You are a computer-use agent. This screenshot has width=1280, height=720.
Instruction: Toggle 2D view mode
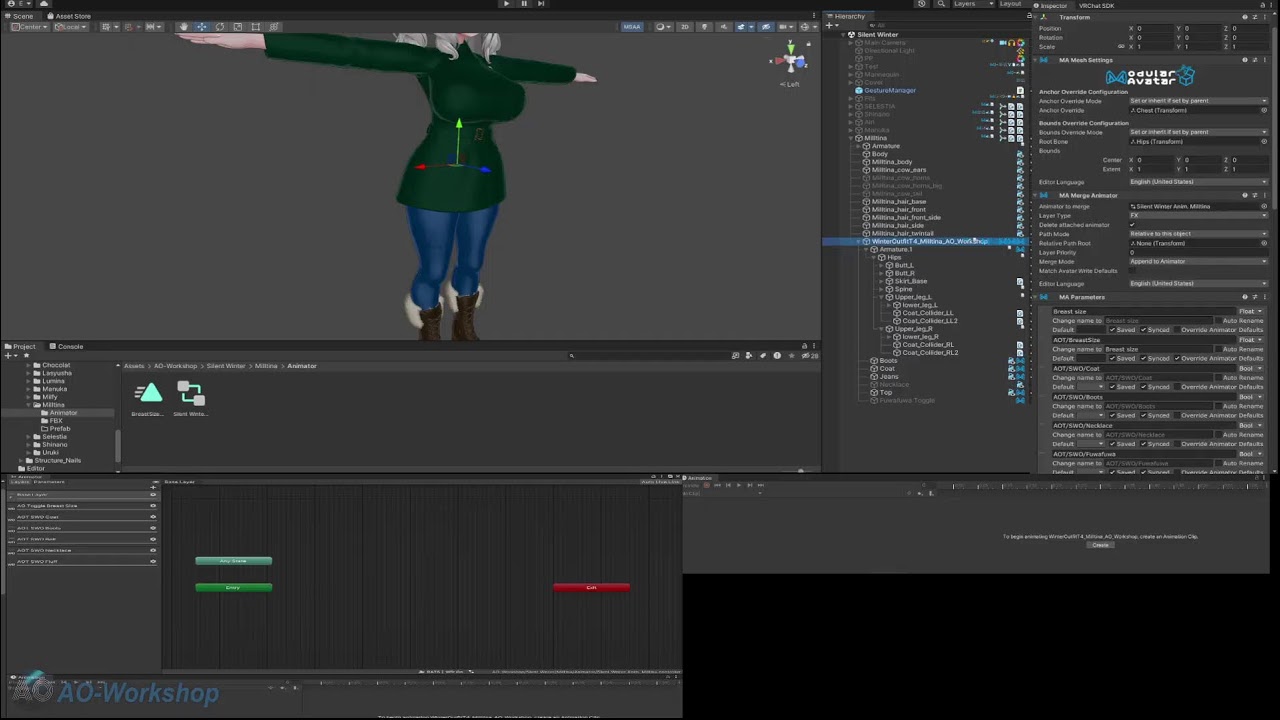[685, 27]
